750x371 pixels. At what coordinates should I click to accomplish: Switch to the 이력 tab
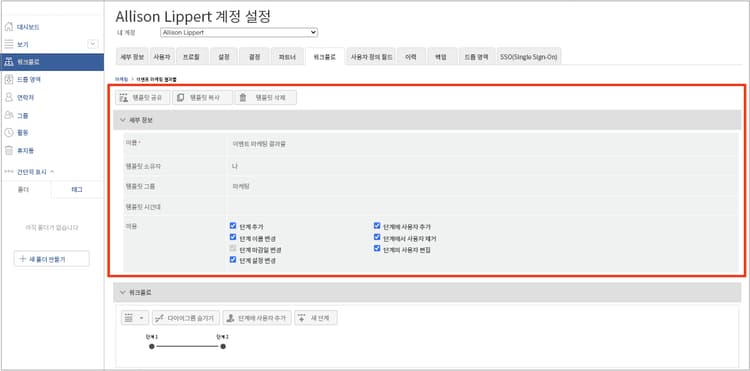pos(410,56)
